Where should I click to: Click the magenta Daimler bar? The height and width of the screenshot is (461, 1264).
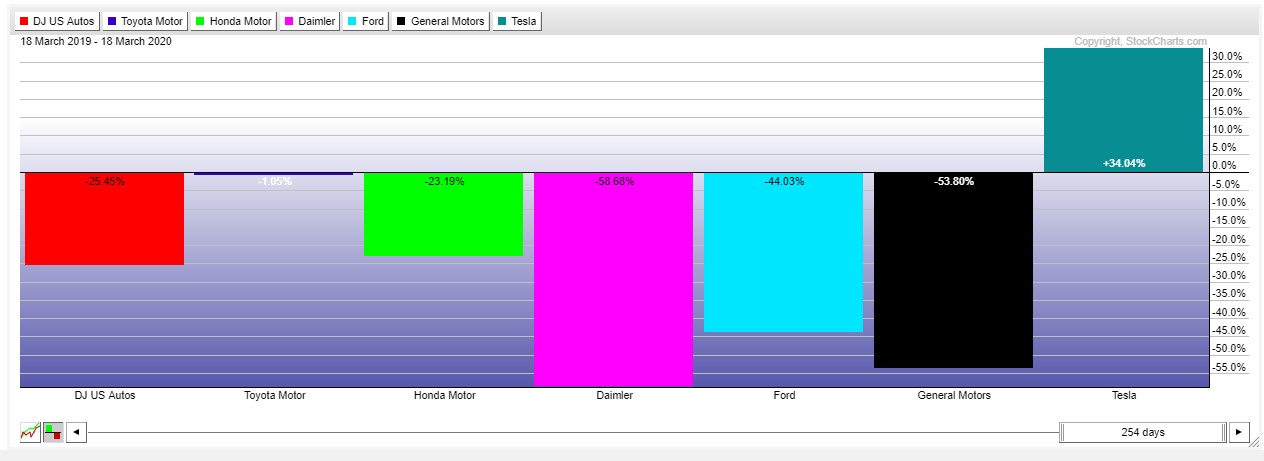coord(614,279)
